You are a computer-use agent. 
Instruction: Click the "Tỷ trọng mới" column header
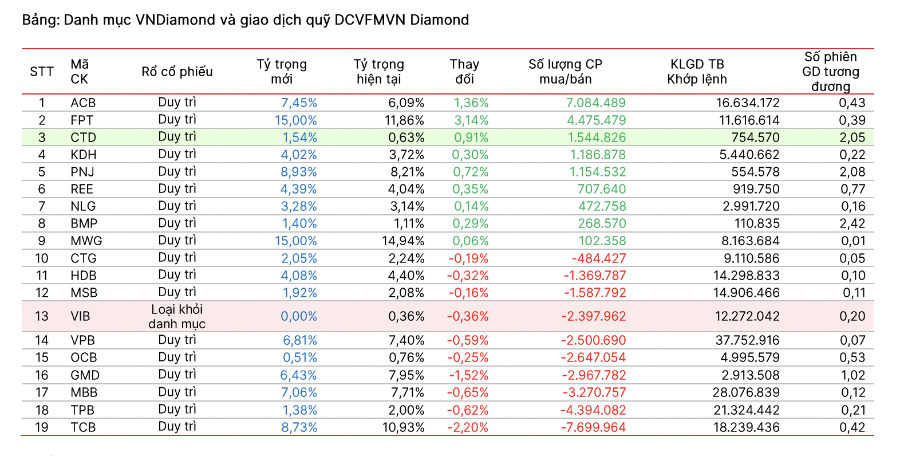(x=281, y=71)
